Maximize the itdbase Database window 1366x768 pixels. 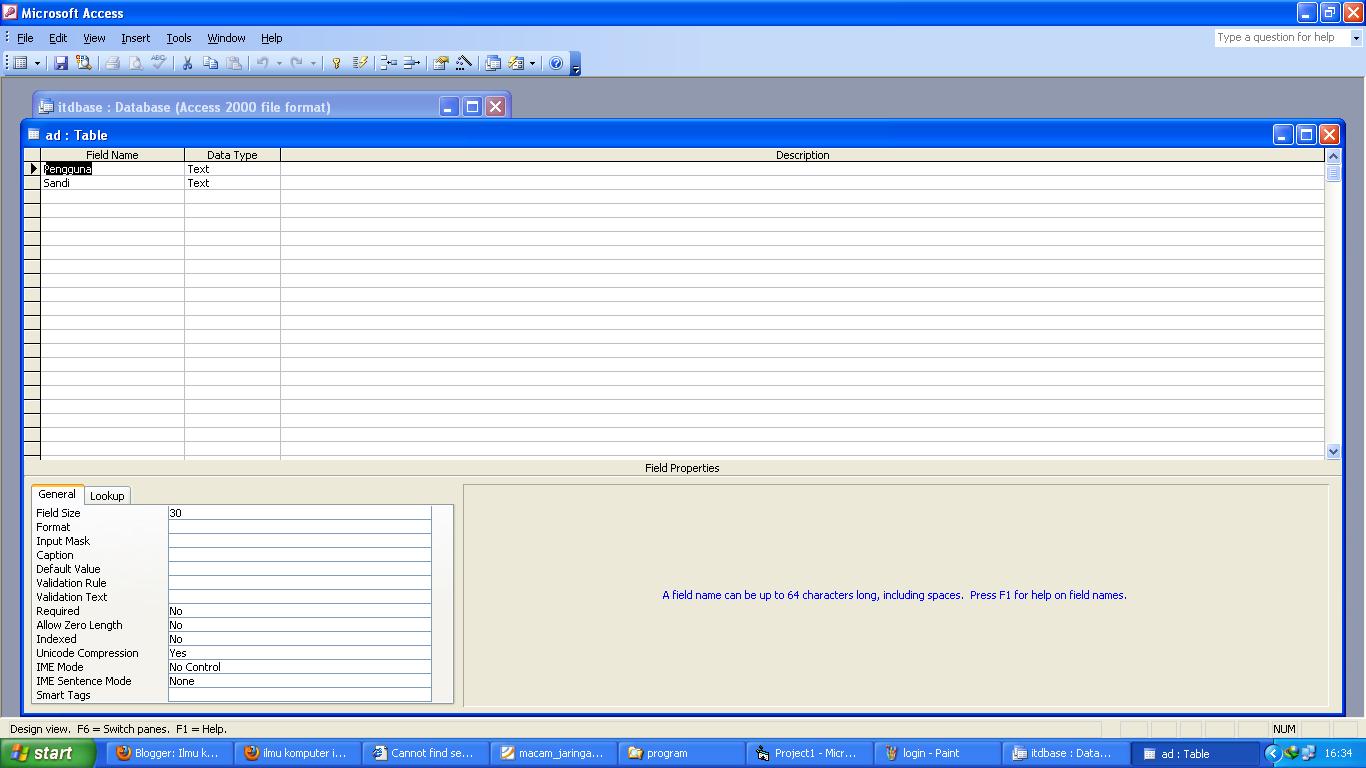(472, 107)
